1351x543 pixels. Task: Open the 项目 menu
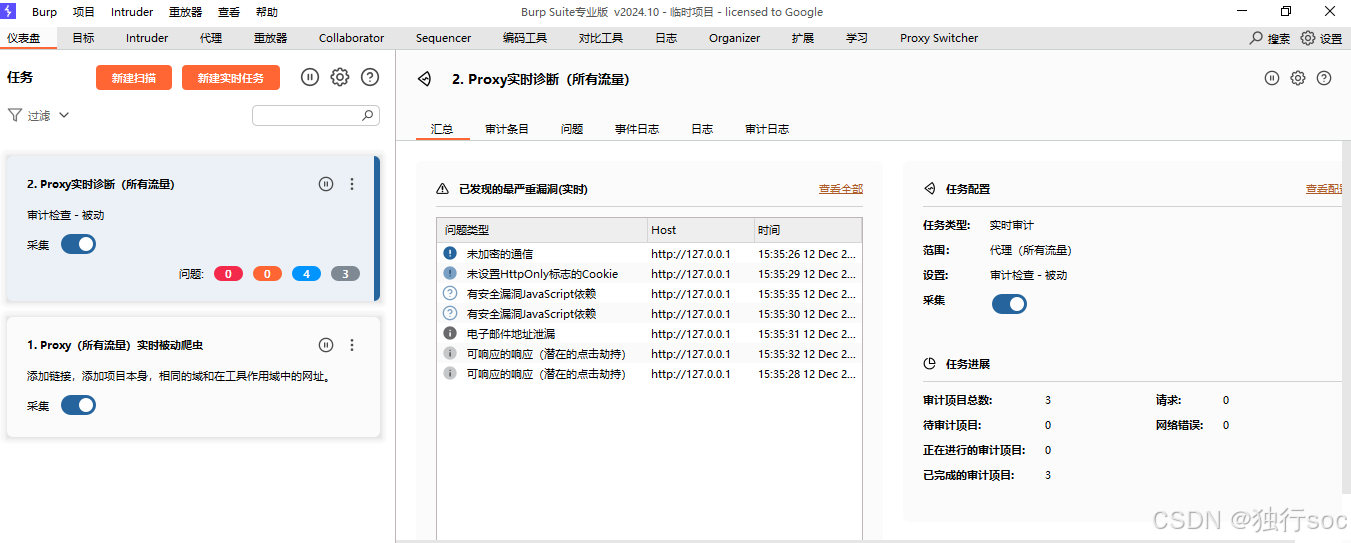point(84,12)
